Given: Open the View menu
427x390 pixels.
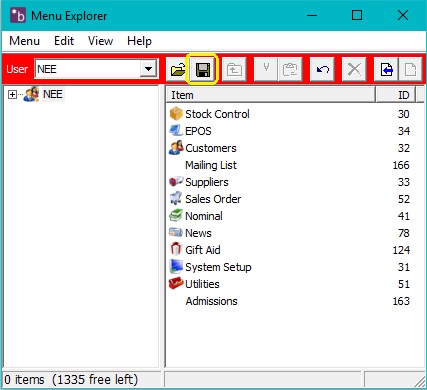Looking at the screenshot, I should (x=100, y=41).
